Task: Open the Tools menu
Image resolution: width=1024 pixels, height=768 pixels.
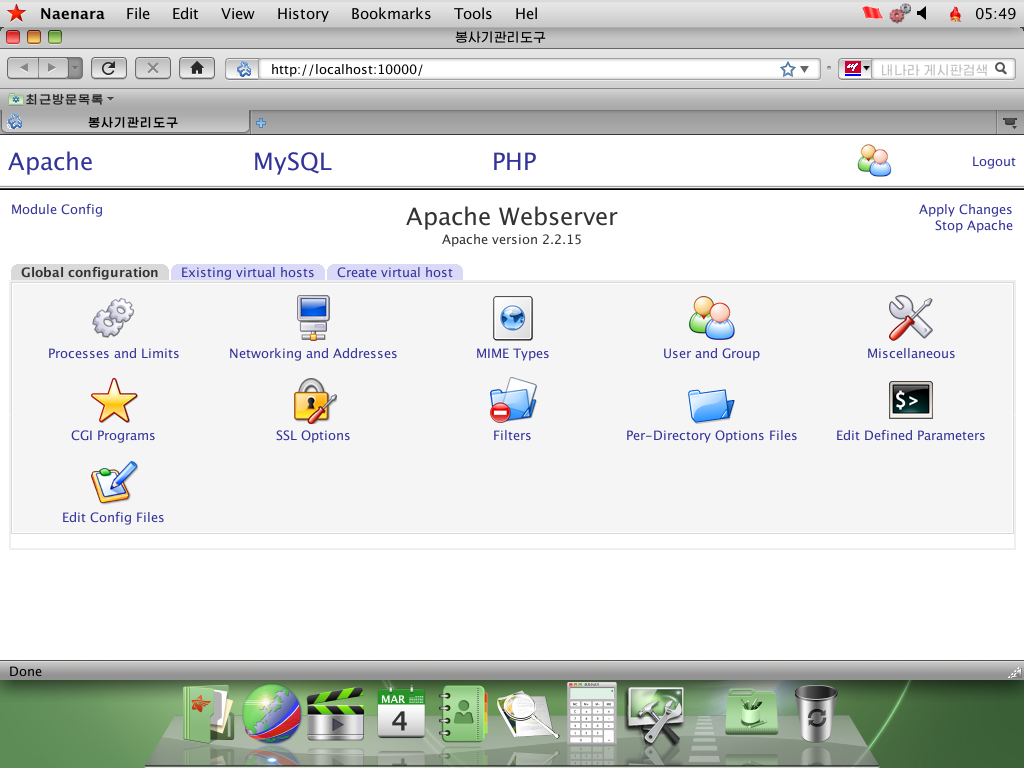Action: point(473,14)
